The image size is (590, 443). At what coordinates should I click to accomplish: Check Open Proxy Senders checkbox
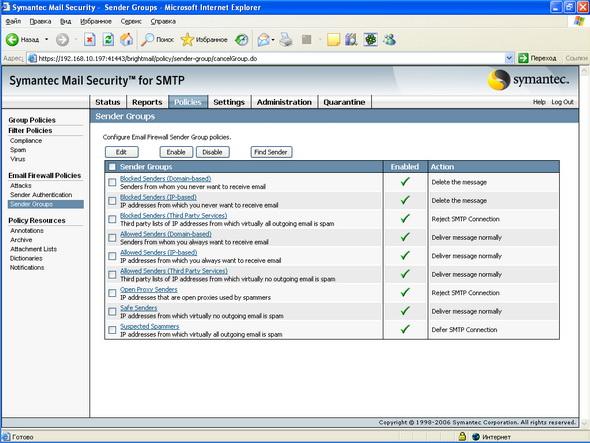click(x=112, y=293)
